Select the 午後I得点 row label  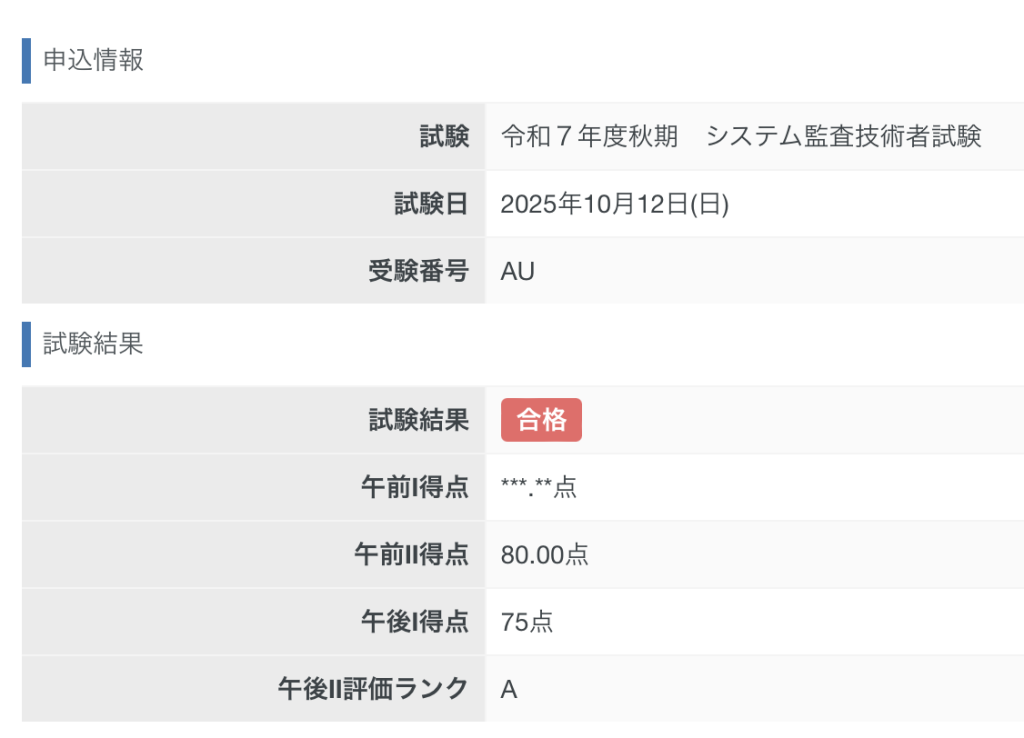click(414, 622)
